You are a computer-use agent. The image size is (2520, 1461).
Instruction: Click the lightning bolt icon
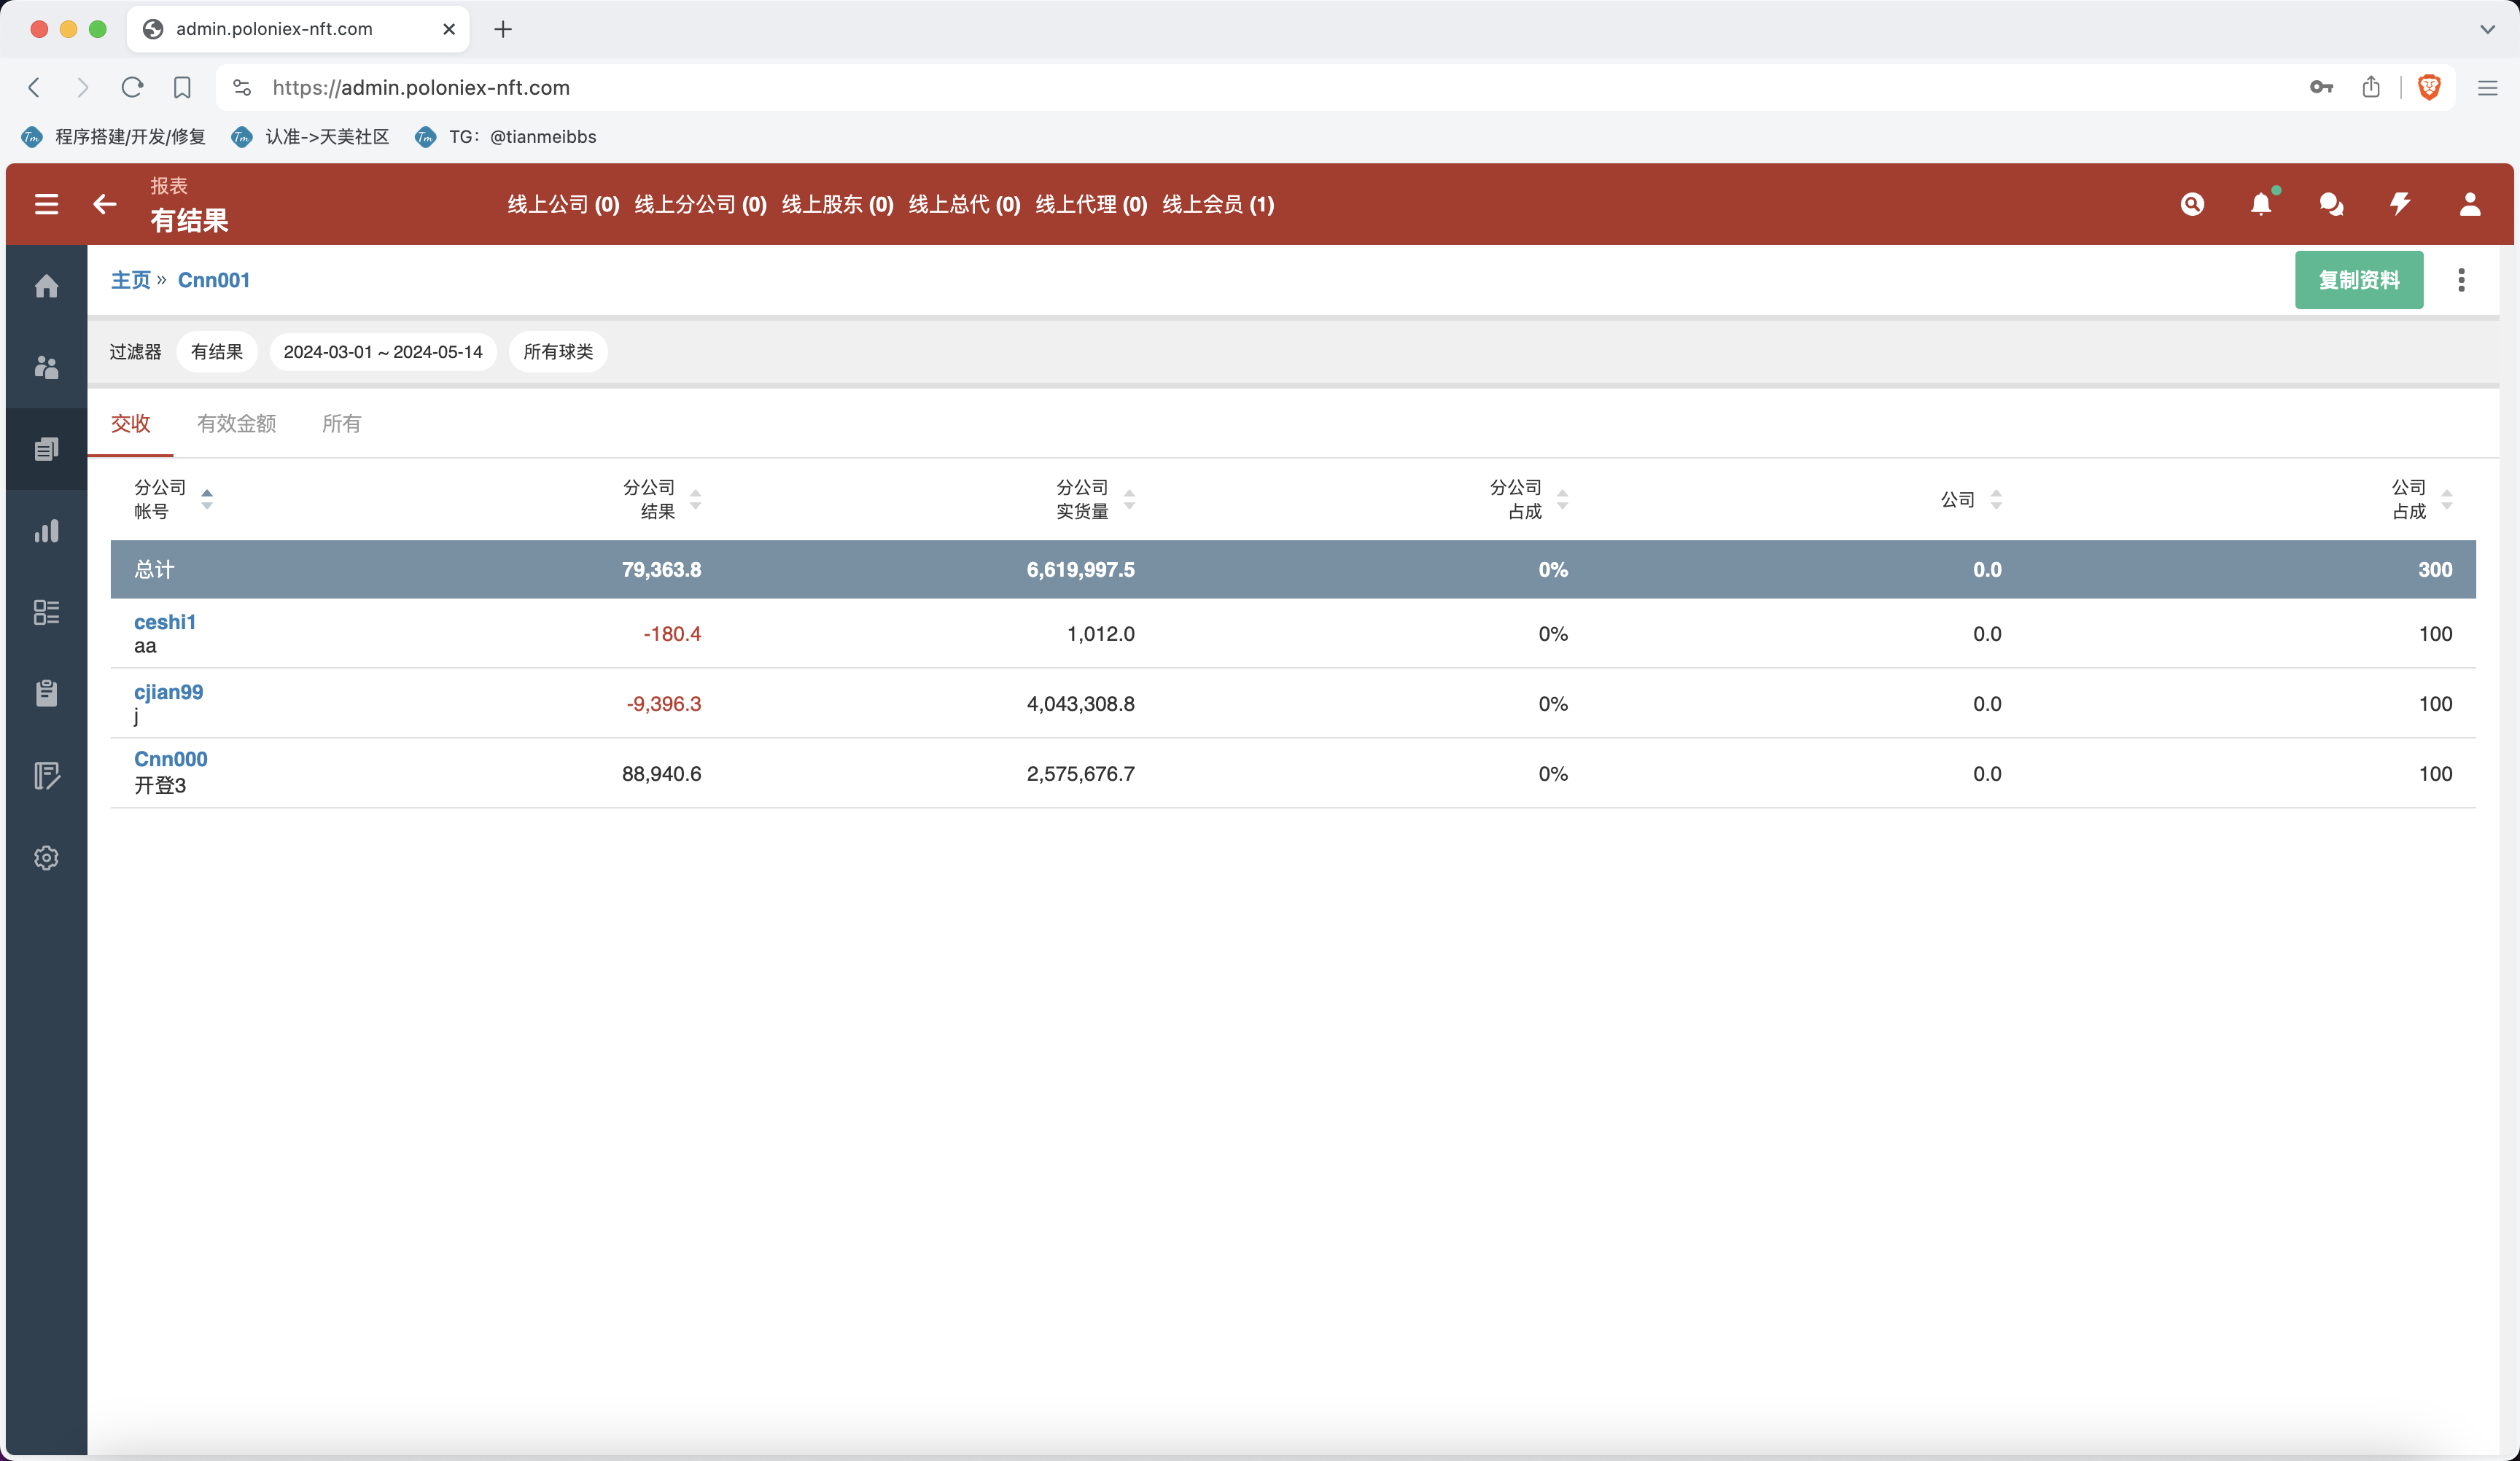[x=2400, y=204]
